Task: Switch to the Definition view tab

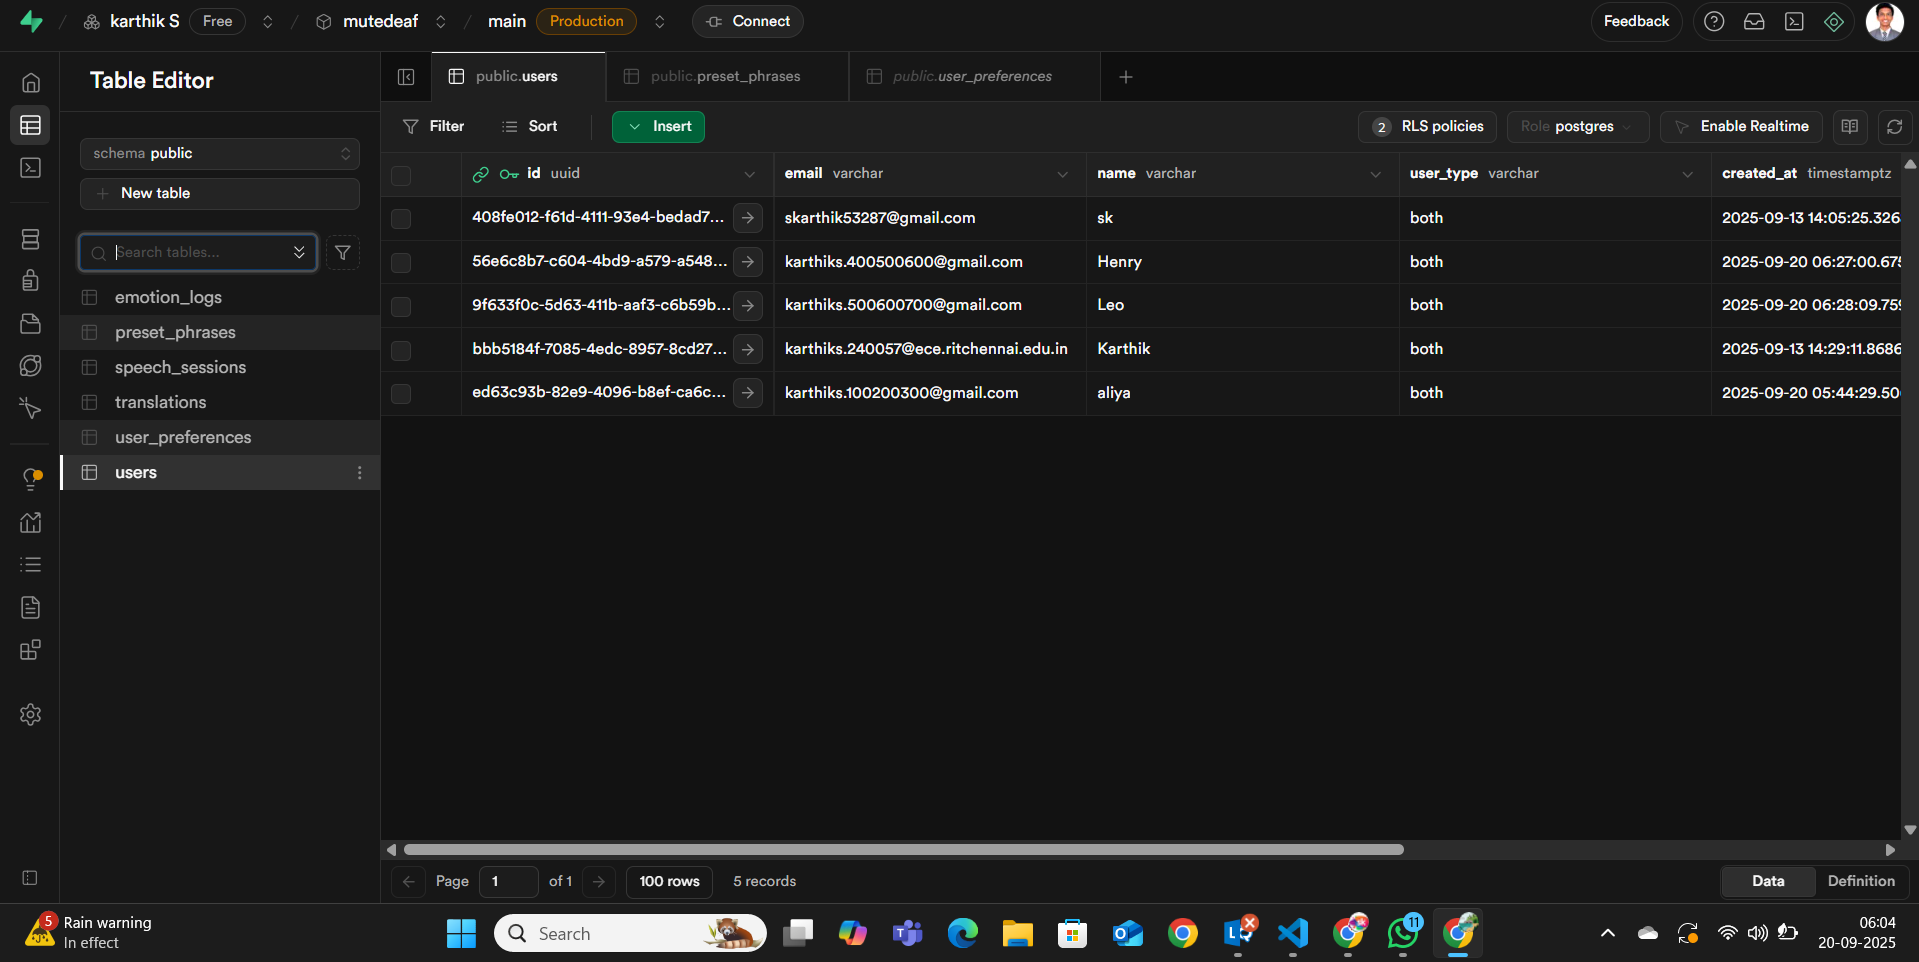Action: click(1861, 881)
